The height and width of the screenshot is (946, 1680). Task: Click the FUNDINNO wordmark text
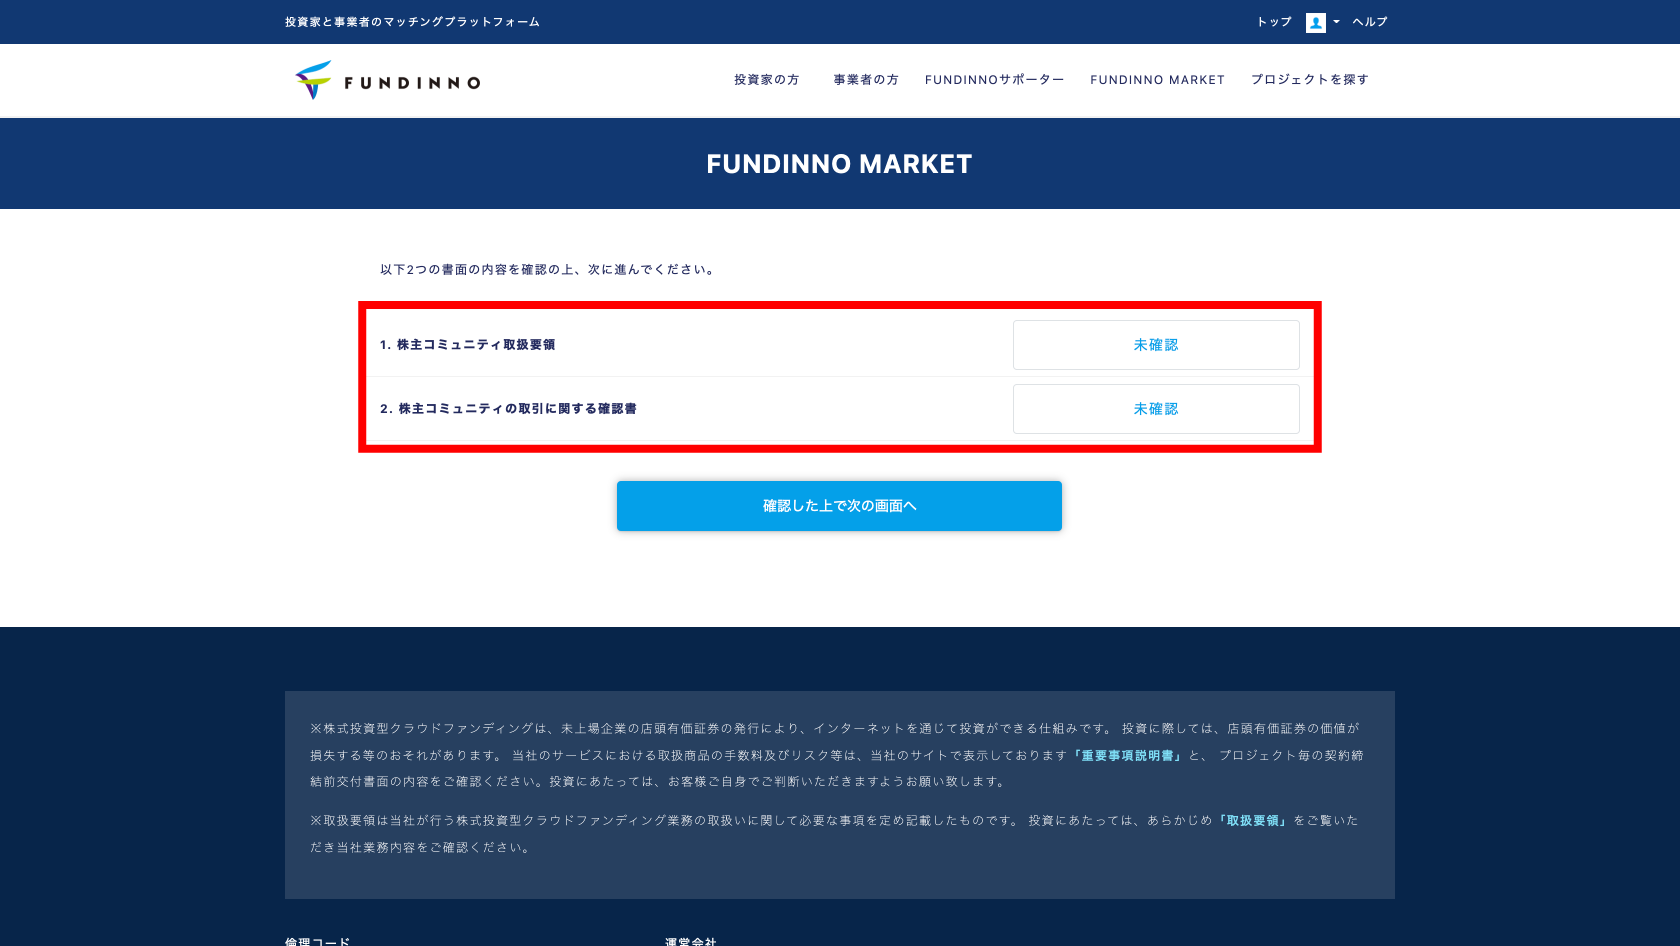[x=412, y=83]
